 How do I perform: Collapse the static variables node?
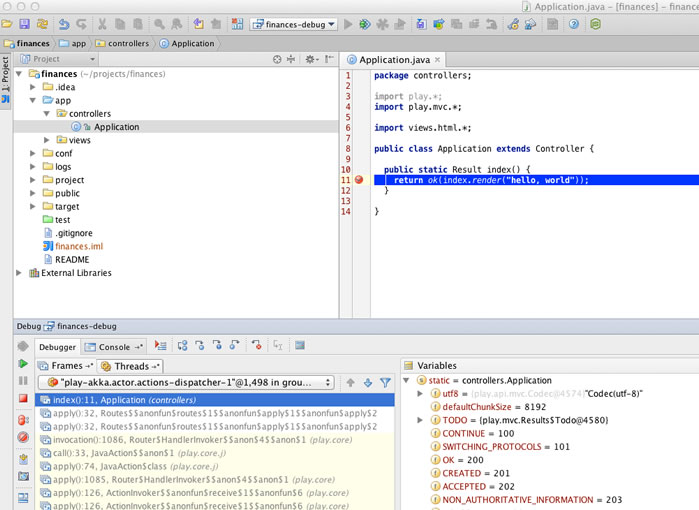(x=407, y=381)
